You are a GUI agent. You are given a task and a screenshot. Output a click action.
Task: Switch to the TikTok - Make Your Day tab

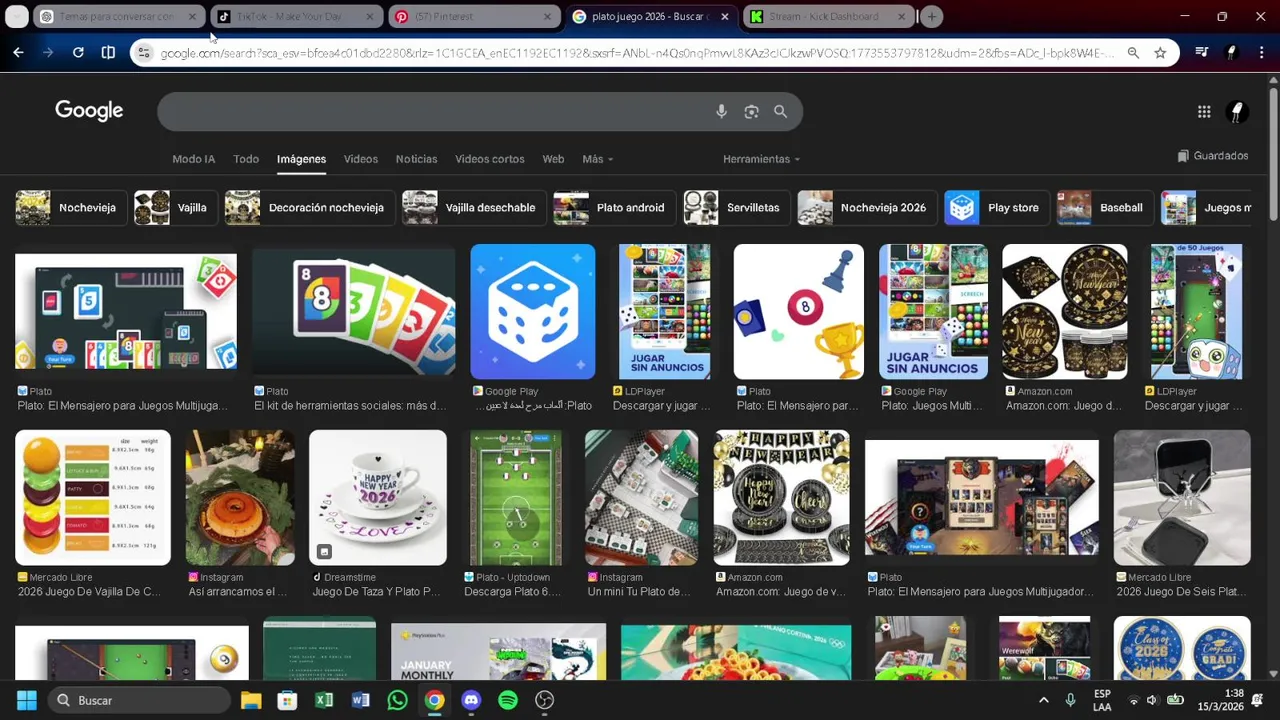click(x=295, y=16)
